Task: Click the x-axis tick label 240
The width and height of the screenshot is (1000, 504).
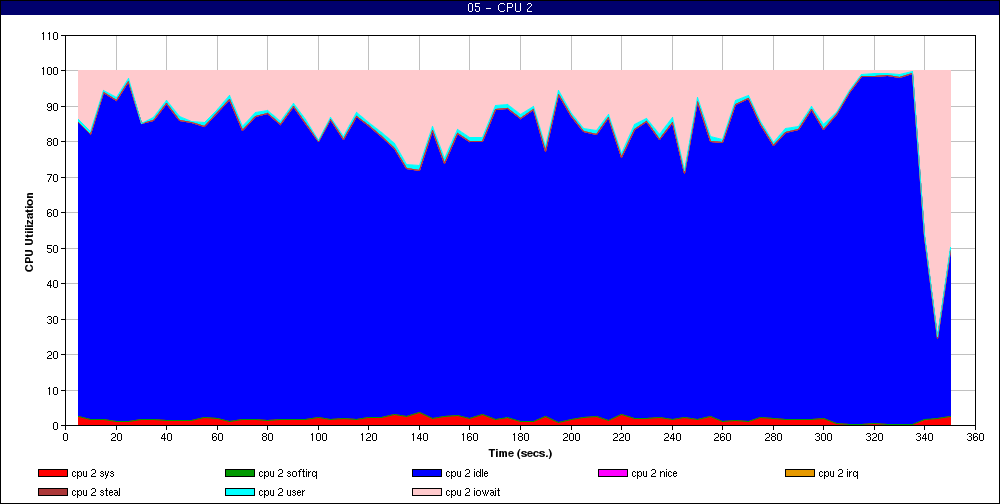Action: [x=672, y=437]
